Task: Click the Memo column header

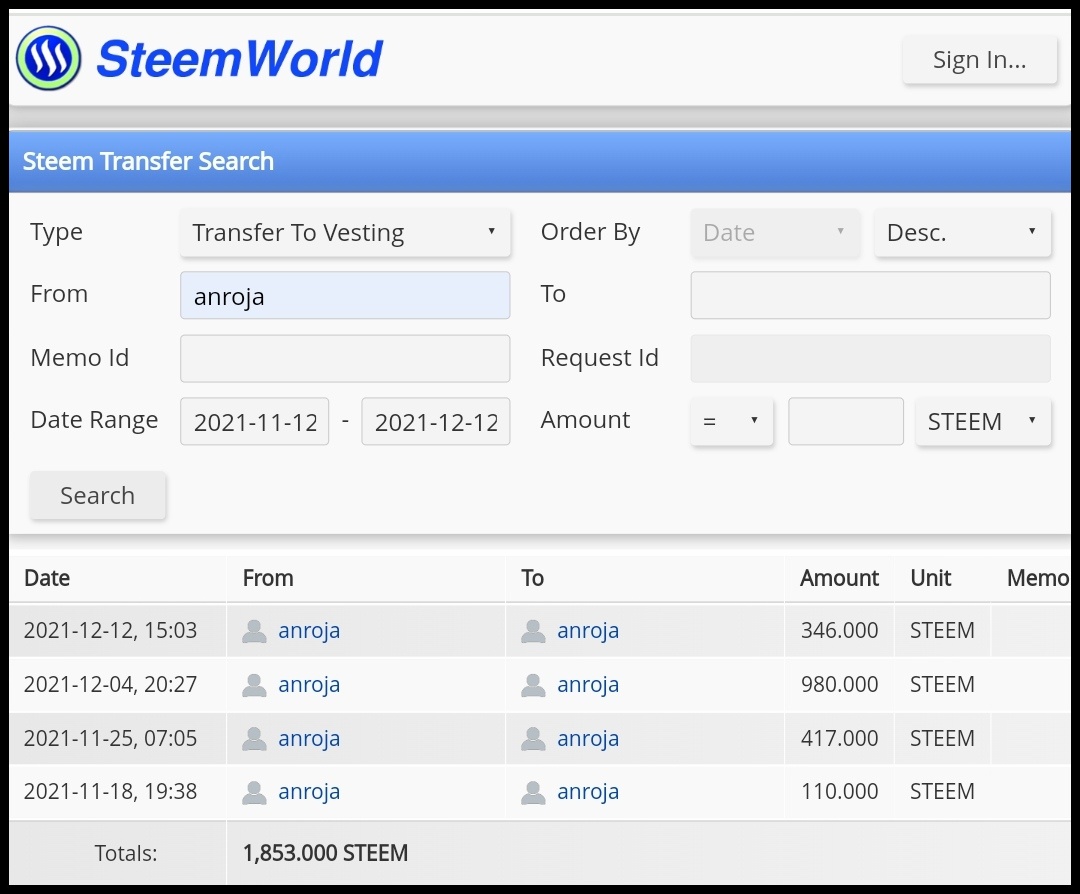Action: pyautogui.click(x=1038, y=578)
